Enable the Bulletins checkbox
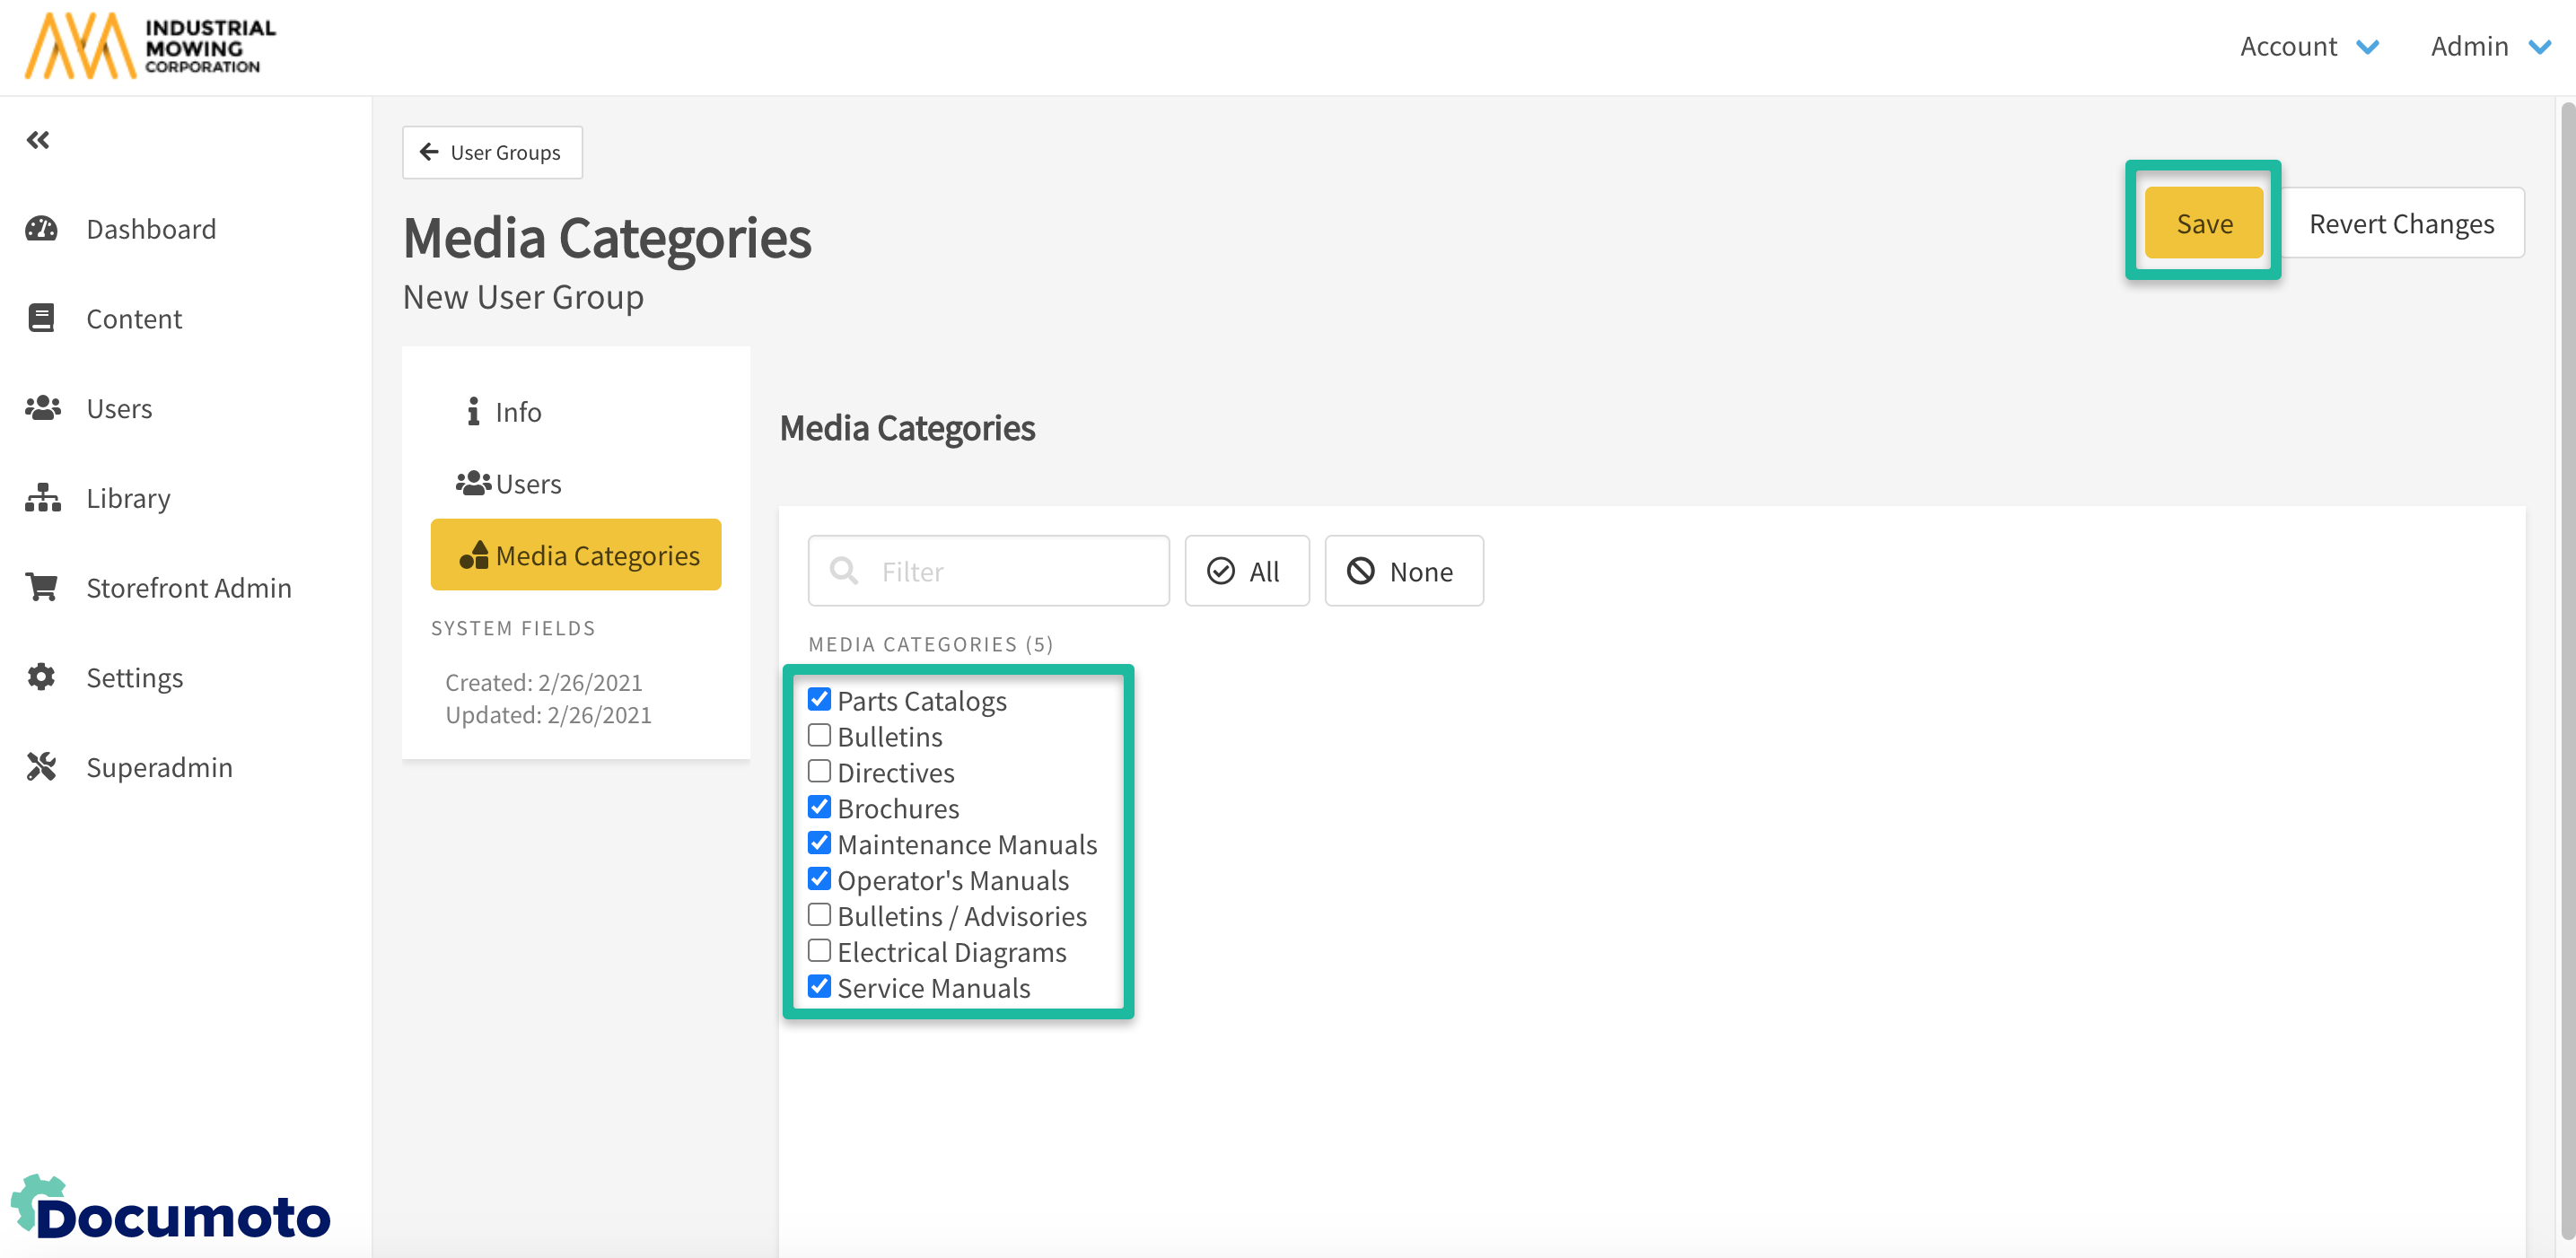 pyautogui.click(x=819, y=735)
